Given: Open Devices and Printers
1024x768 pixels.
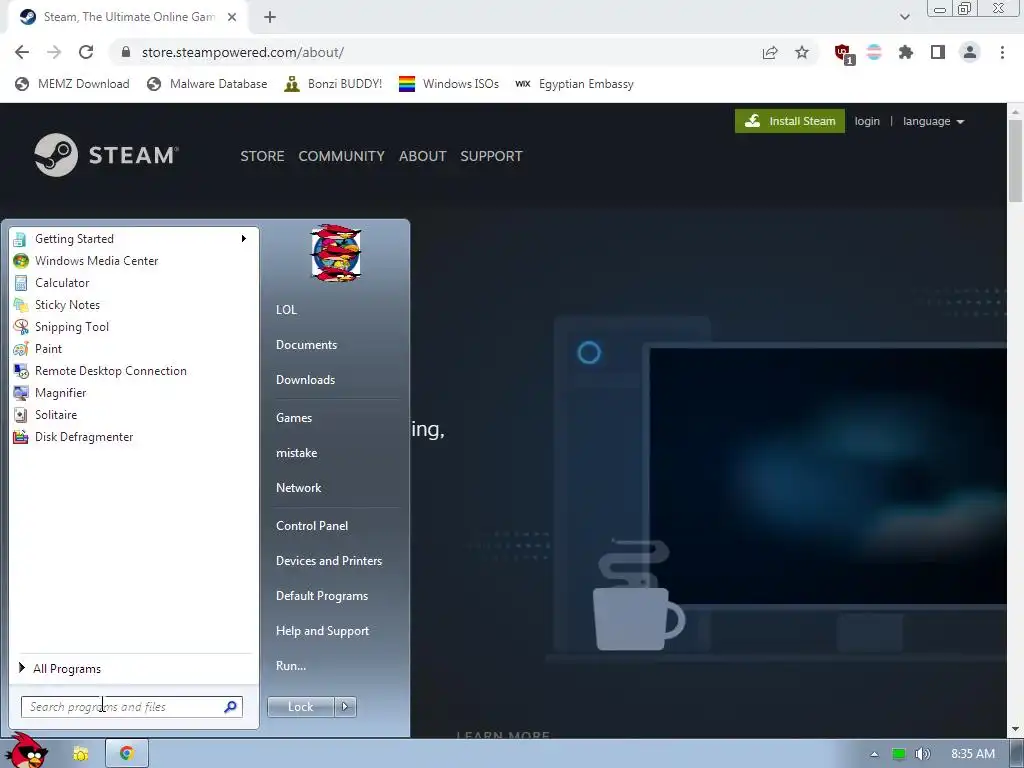Looking at the screenshot, I should tap(328, 561).
